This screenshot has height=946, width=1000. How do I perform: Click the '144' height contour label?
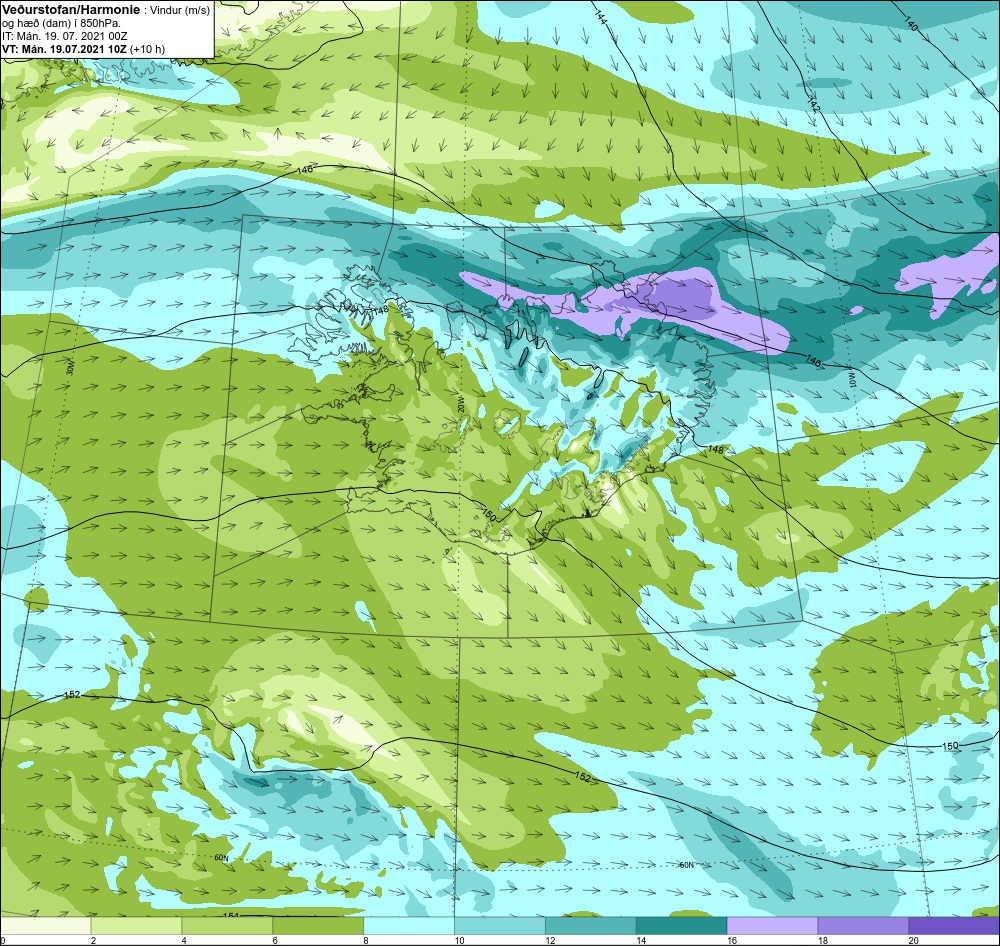pyautogui.click(x=600, y=18)
